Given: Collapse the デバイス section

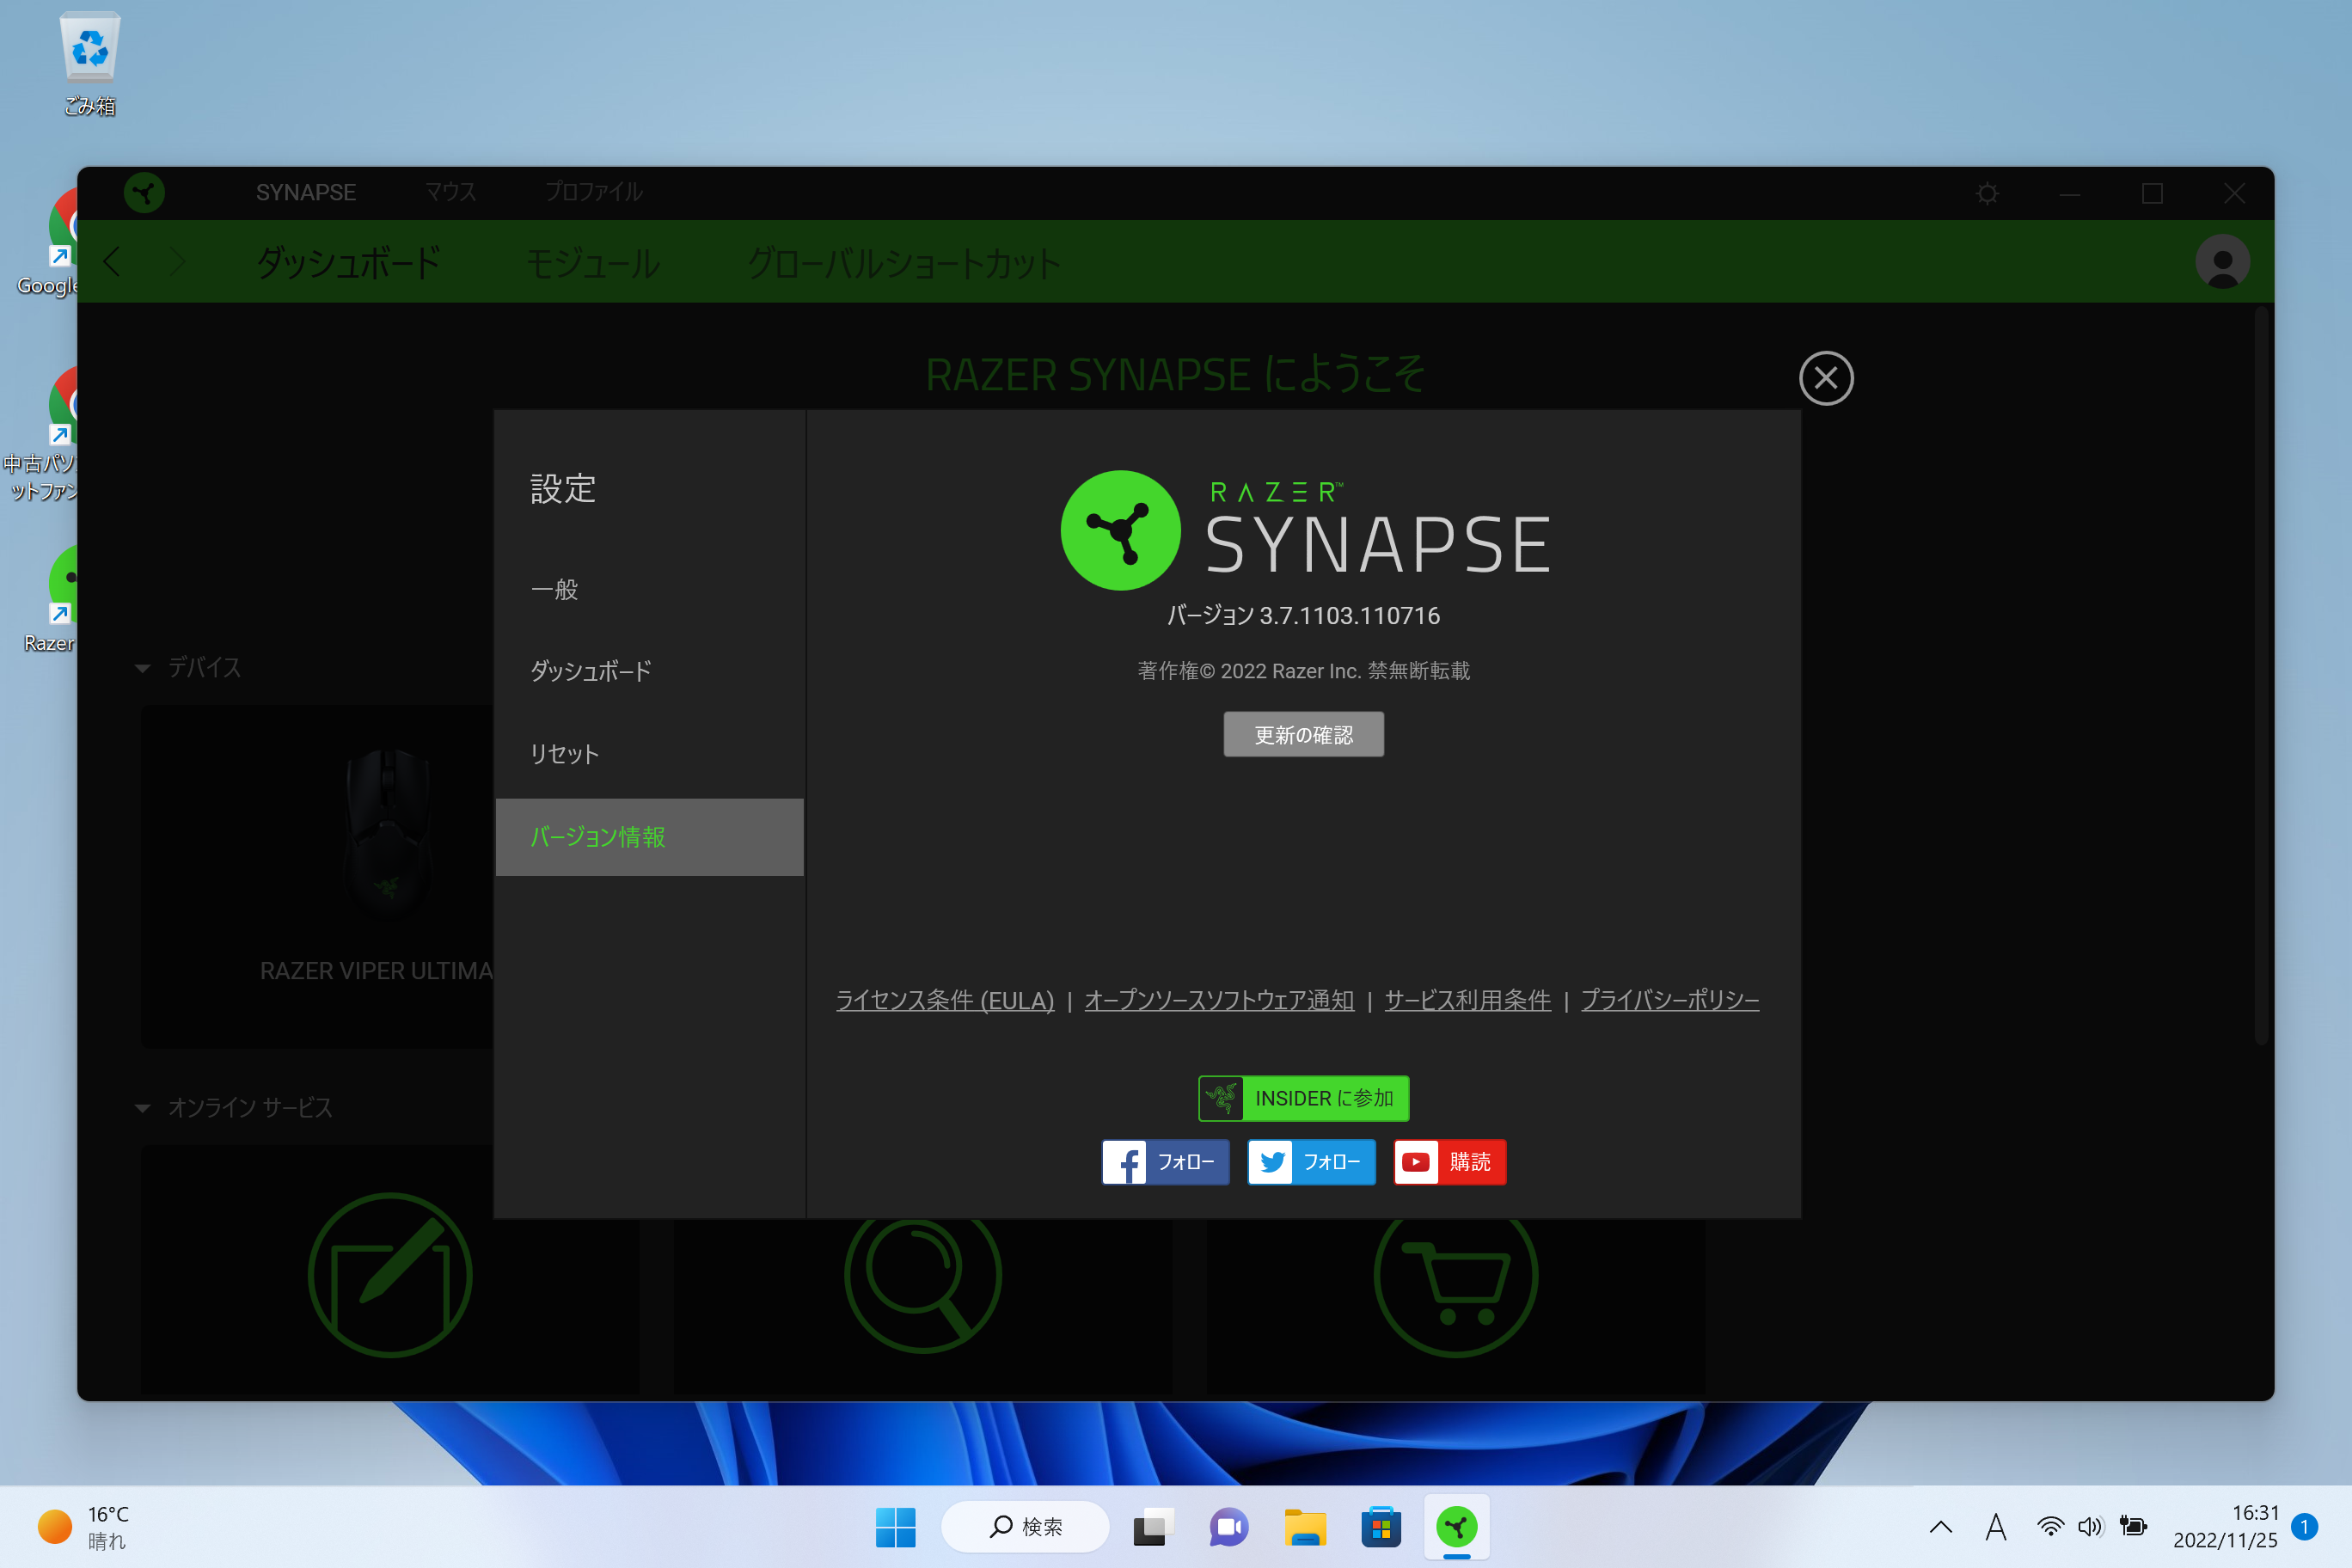Looking at the screenshot, I should [x=143, y=668].
